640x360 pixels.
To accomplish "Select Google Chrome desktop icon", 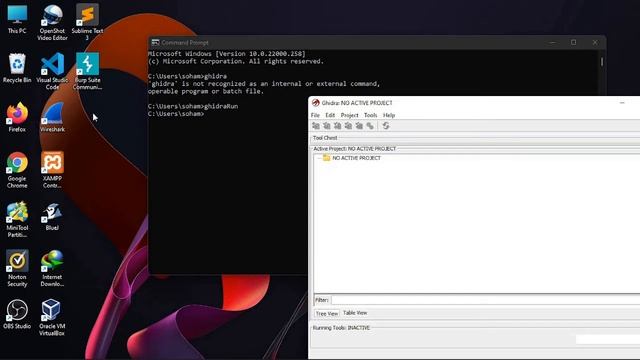I will (x=17, y=170).
